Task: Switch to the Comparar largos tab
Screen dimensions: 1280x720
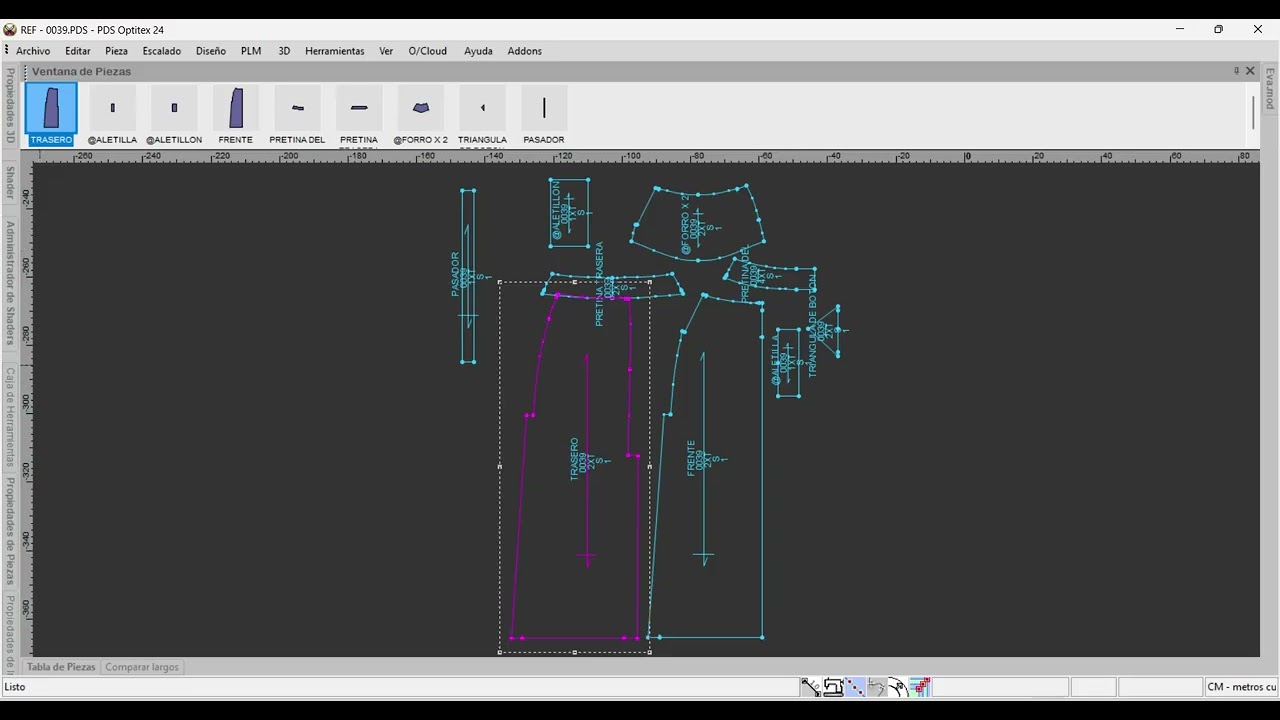Action: tap(142, 667)
